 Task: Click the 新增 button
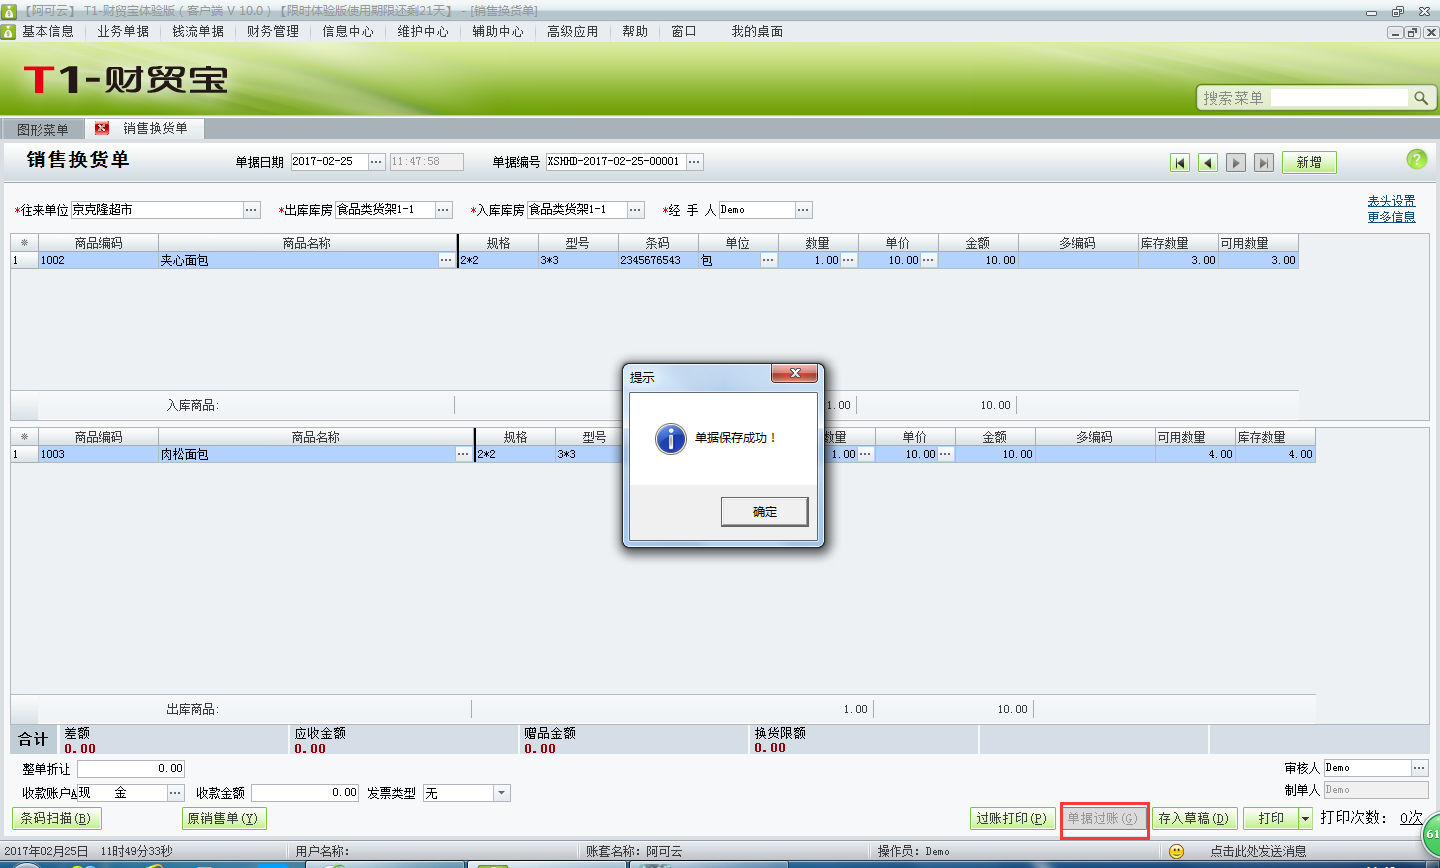pos(1309,161)
